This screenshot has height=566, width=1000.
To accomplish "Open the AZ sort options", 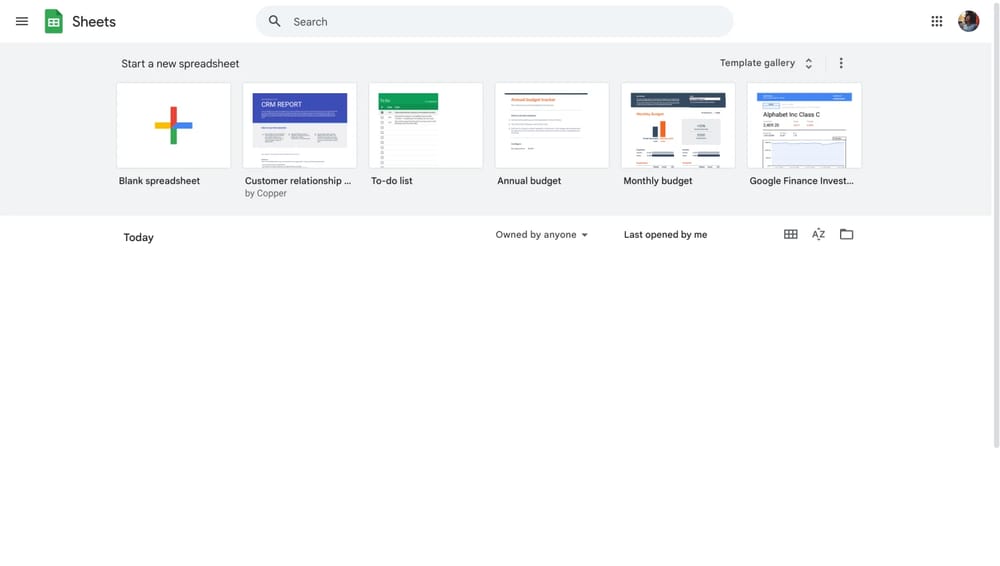I will click(818, 234).
